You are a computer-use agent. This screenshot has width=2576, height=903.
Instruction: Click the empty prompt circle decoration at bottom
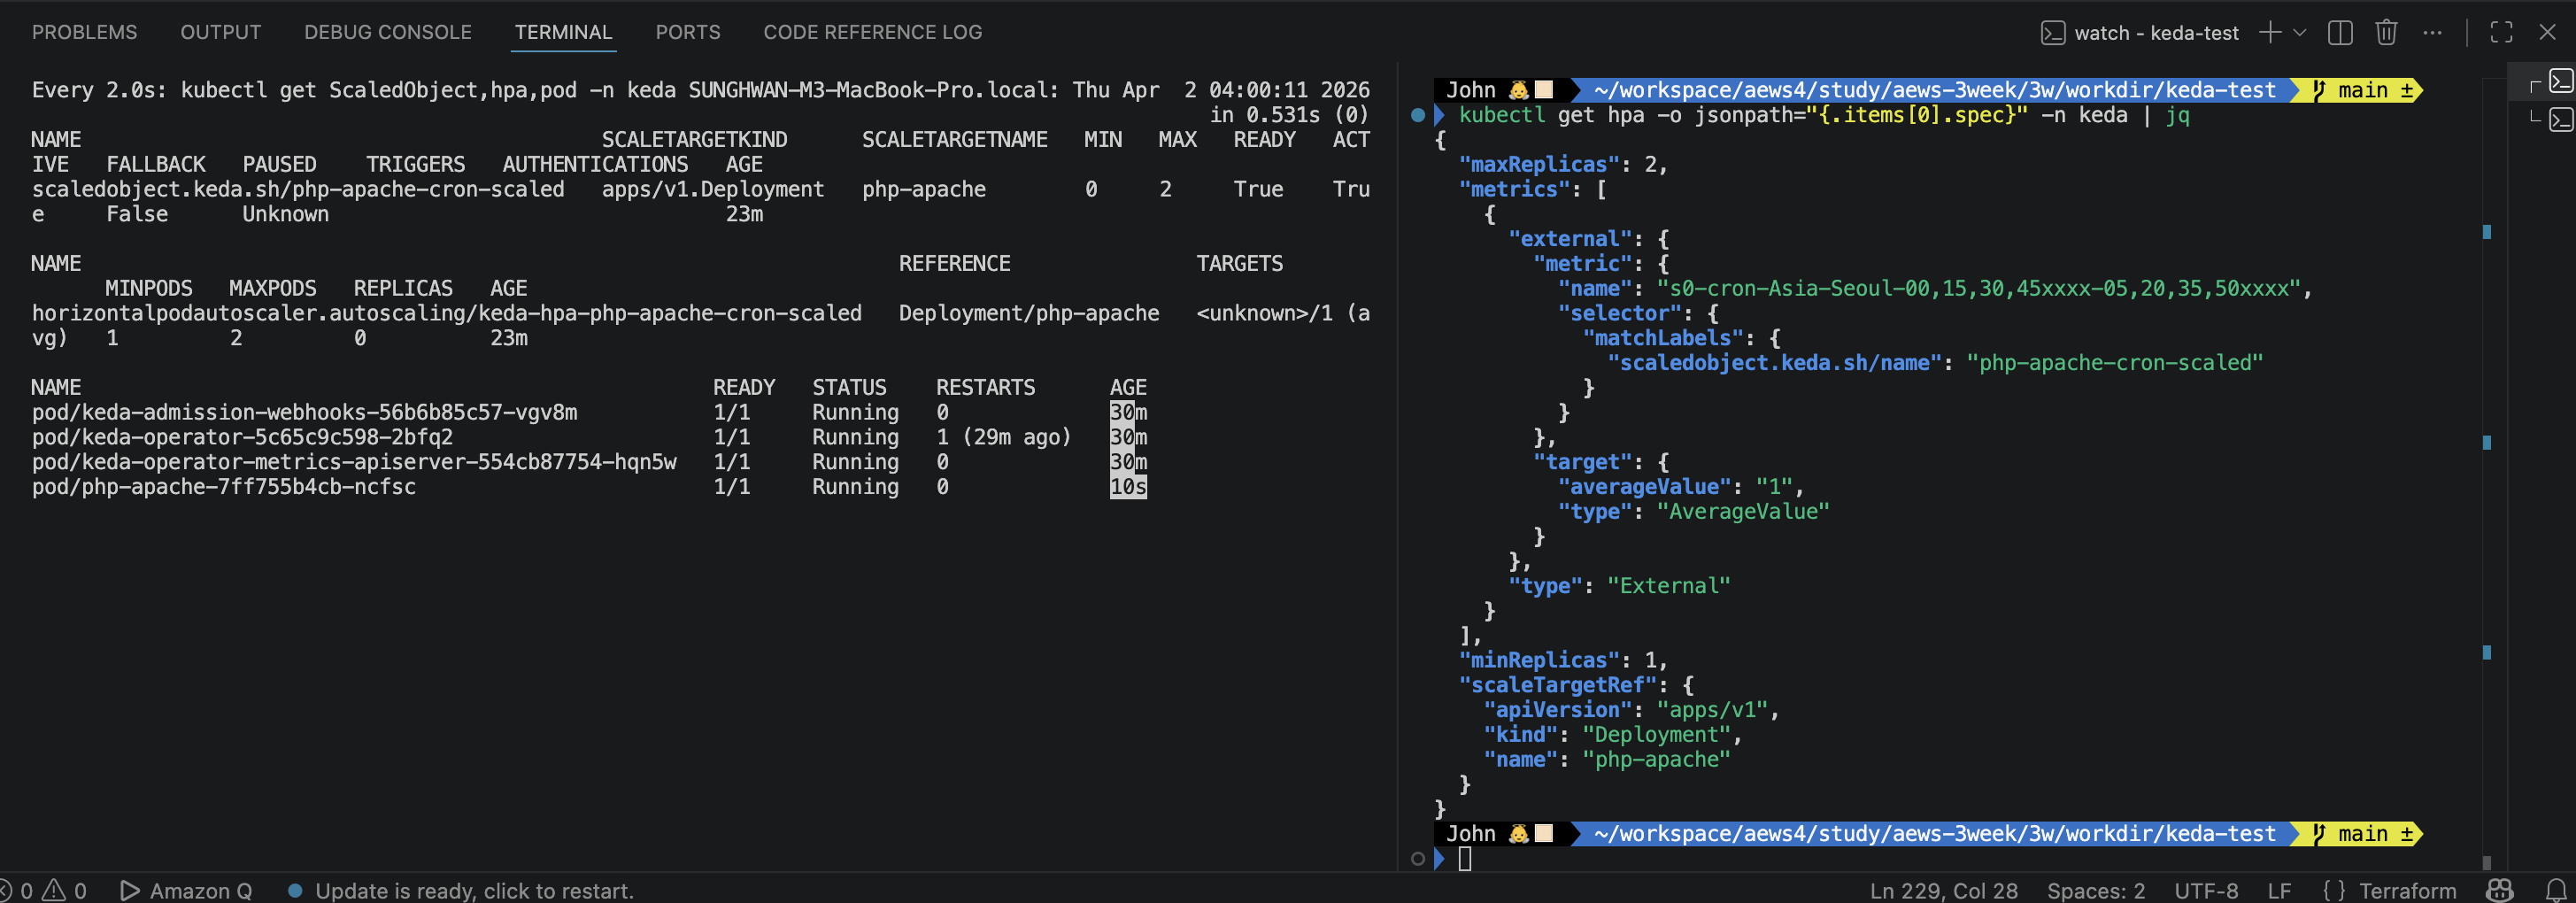point(1417,858)
